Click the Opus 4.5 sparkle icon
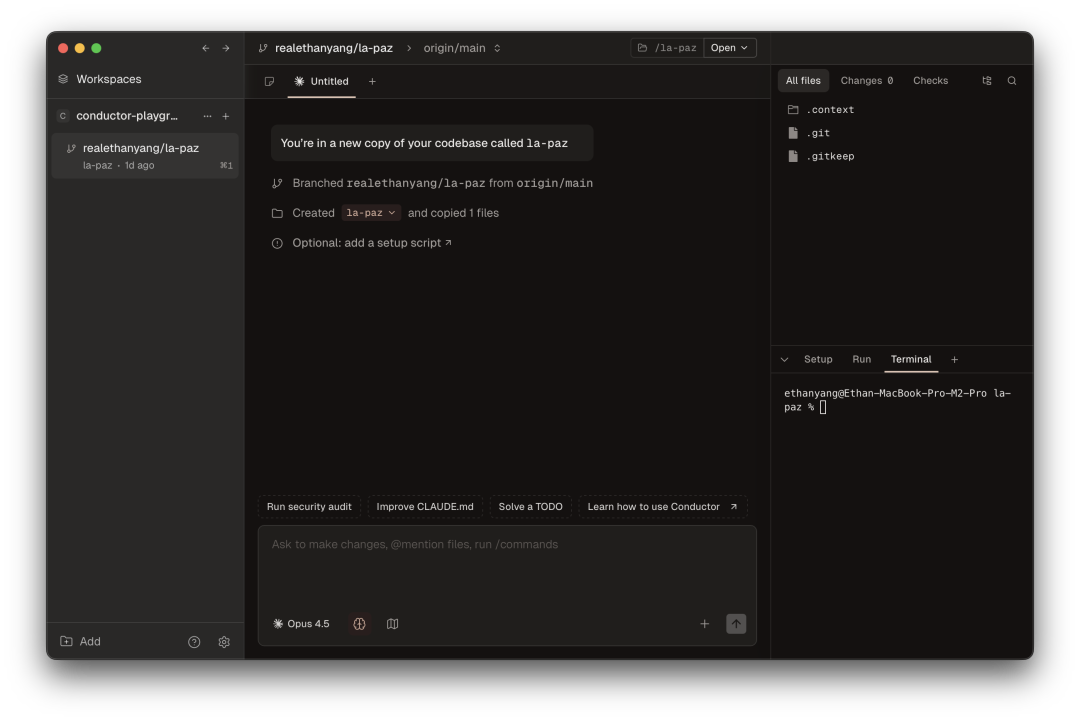 pos(278,624)
